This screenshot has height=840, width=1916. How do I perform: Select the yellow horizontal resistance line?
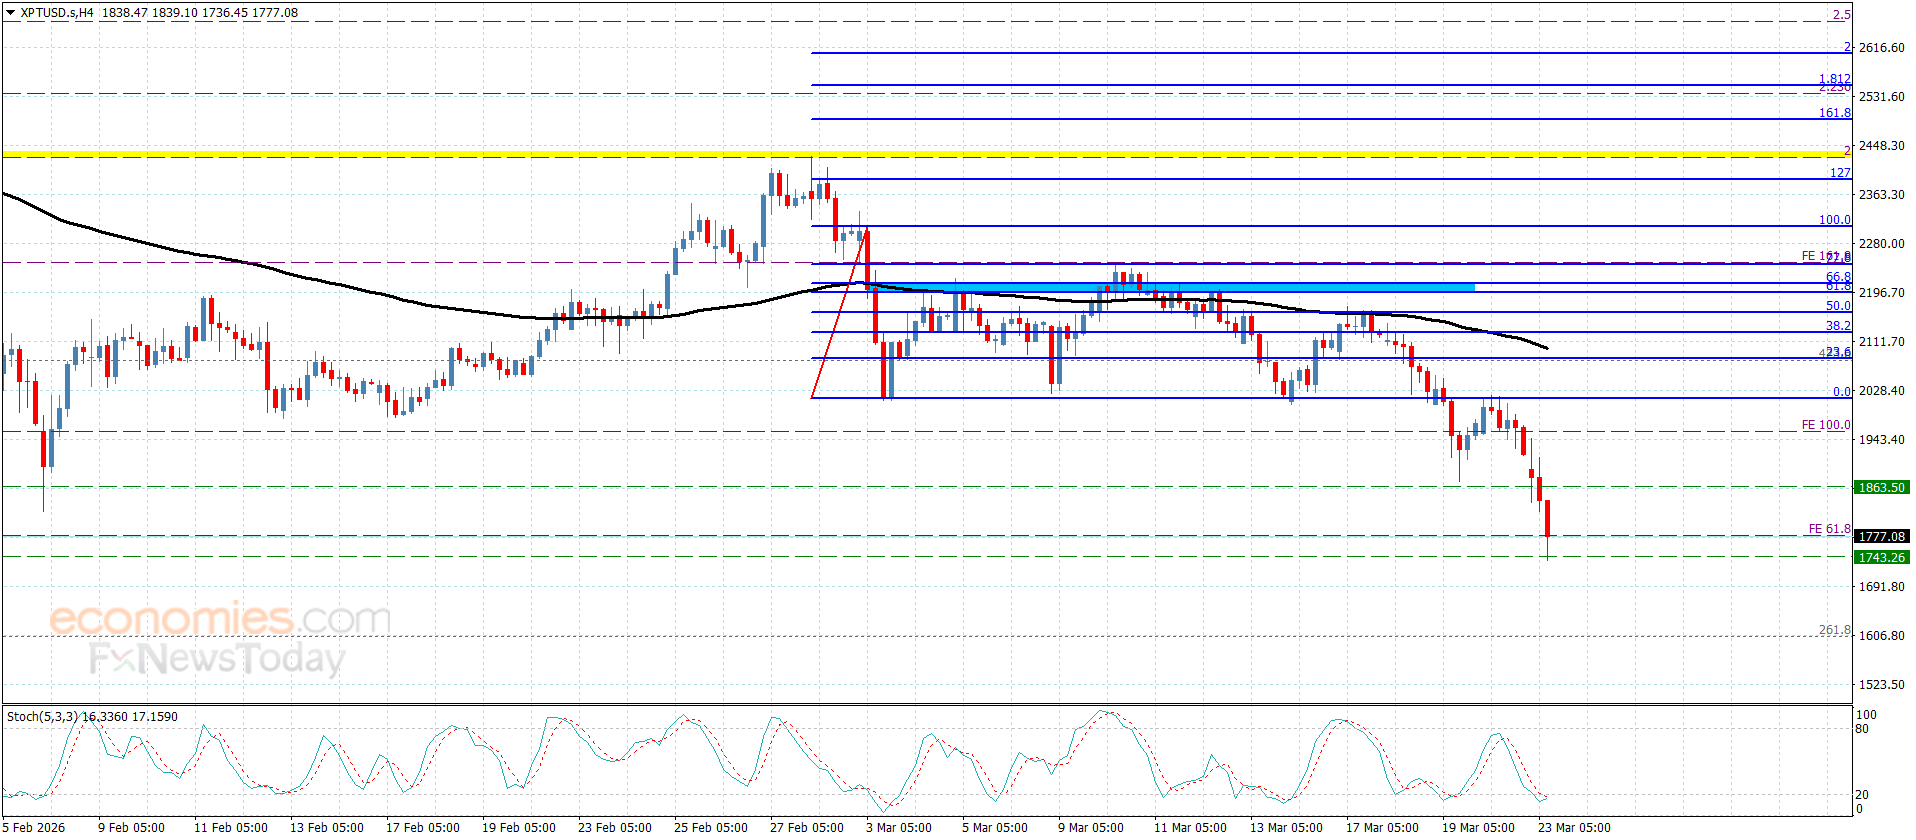click(926, 155)
